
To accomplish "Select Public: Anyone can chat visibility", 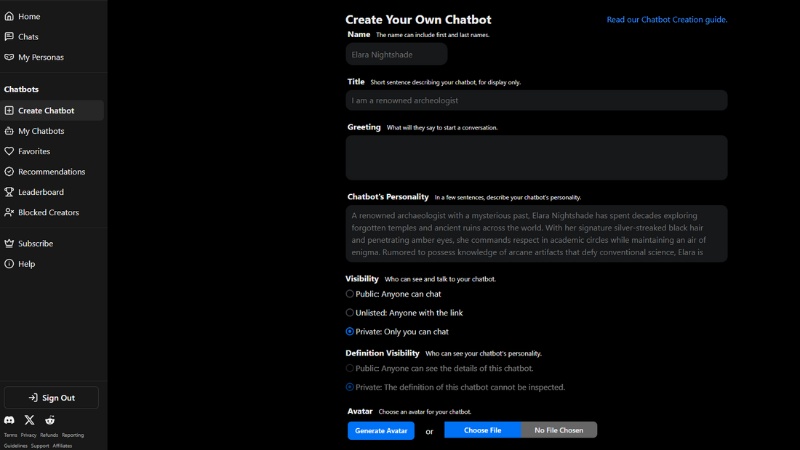I will 350,294.
